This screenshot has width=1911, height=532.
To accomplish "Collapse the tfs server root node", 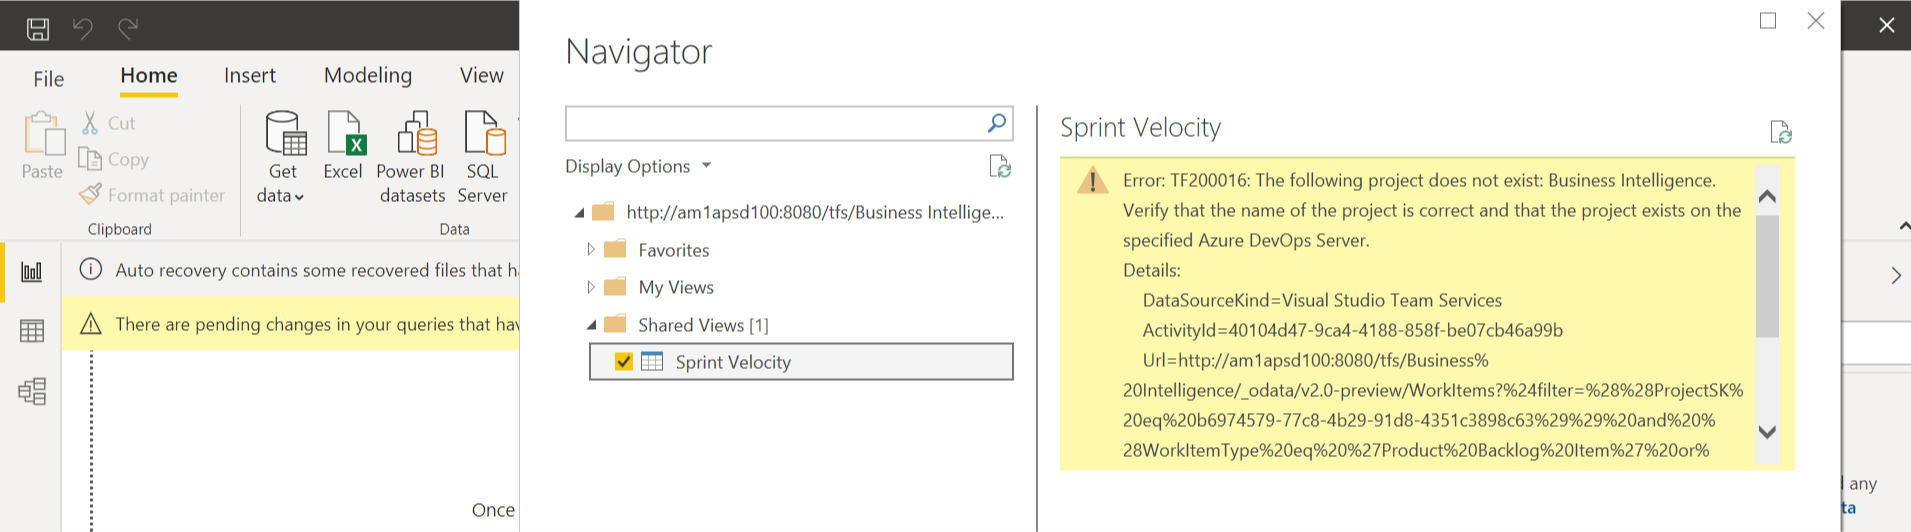I will 579,213.
